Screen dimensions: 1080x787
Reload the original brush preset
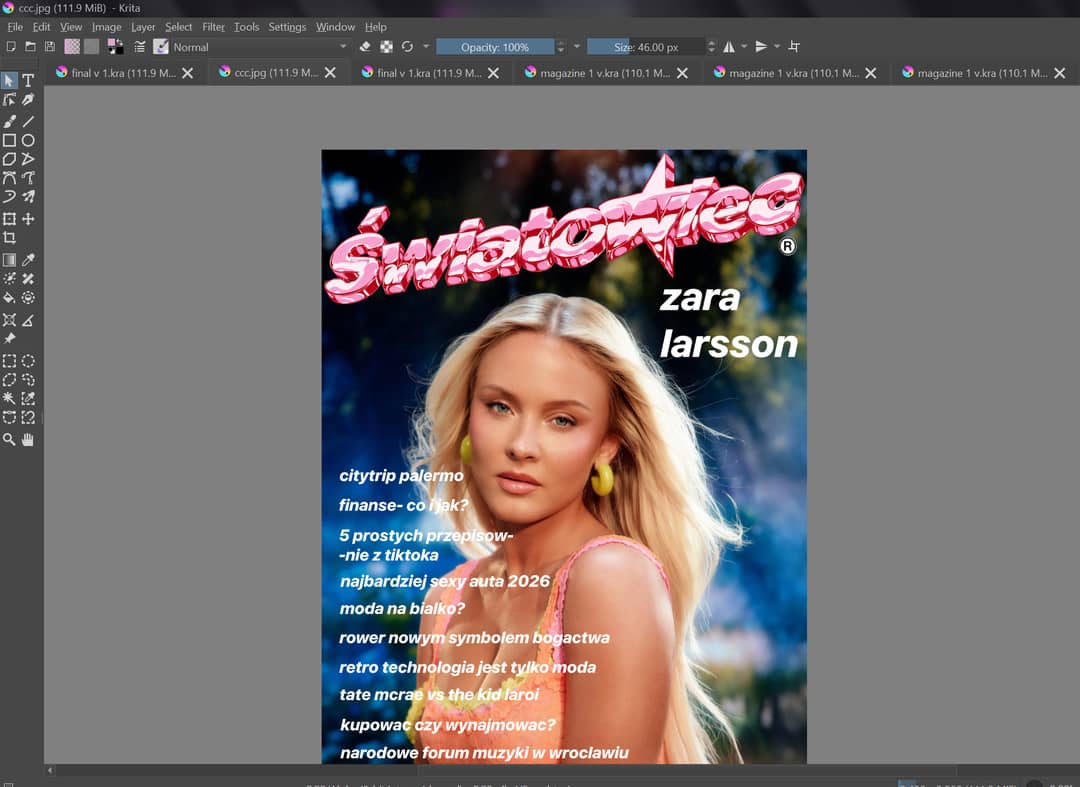[408, 47]
